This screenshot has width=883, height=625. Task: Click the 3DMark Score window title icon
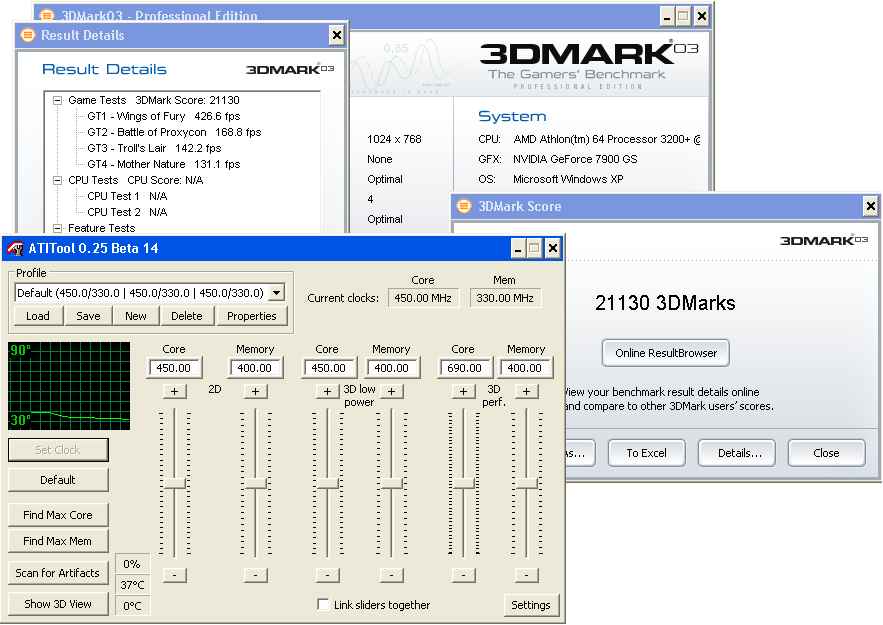(463, 206)
